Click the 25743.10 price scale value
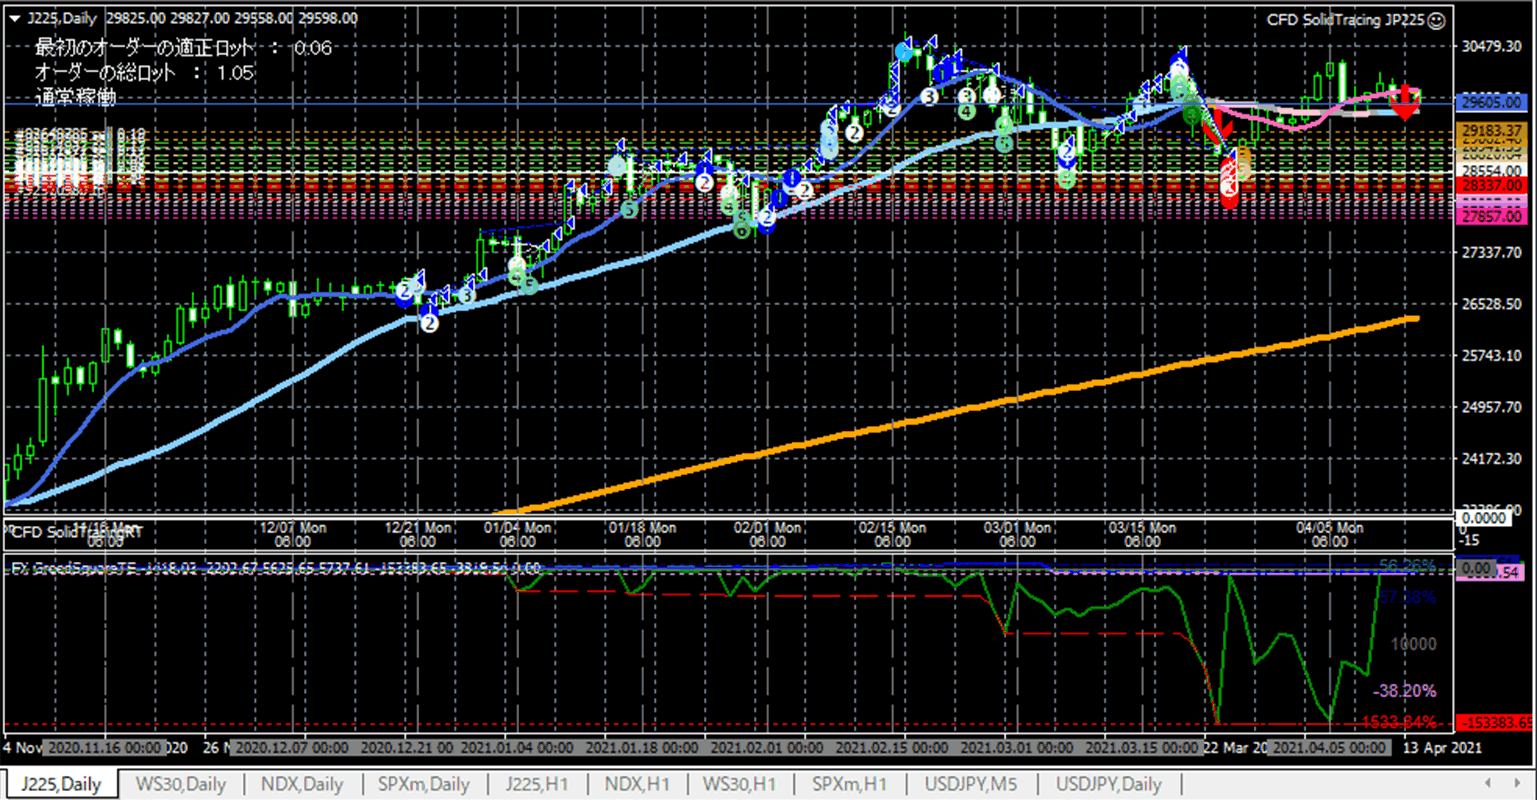The width and height of the screenshot is (1537, 800). pyautogui.click(x=1492, y=355)
